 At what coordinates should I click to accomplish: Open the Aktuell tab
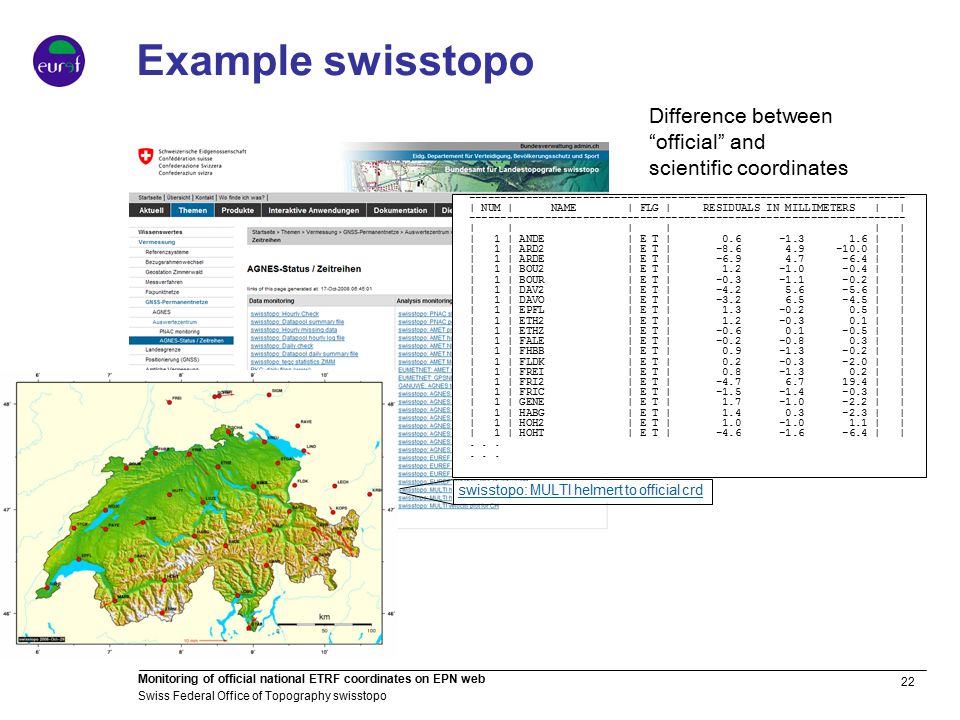(x=151, y=210)
